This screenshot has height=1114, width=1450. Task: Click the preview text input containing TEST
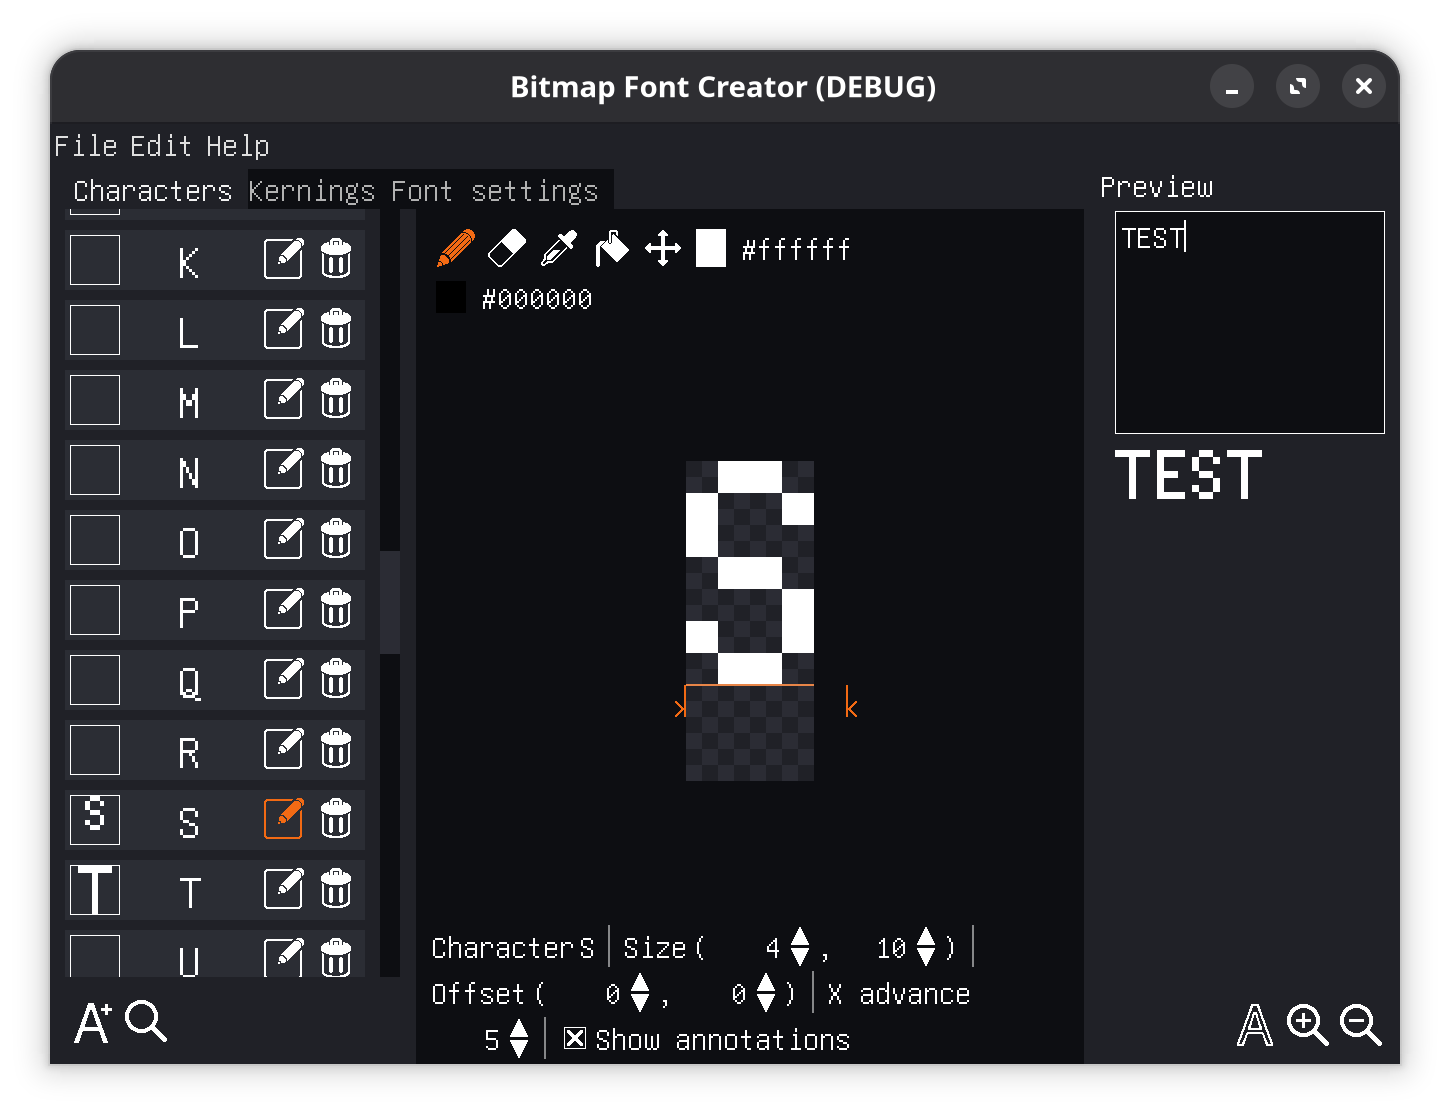pos(1250,322)
